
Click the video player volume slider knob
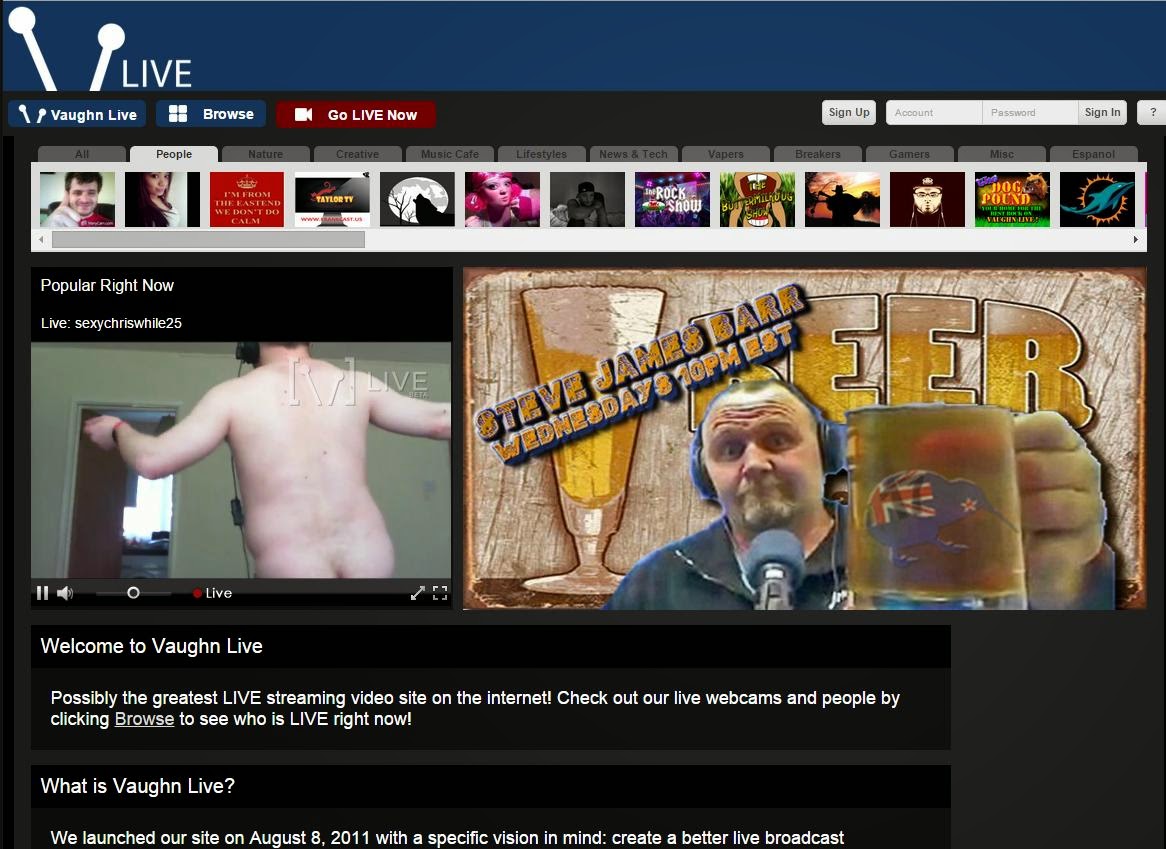pyautogui.click(x=133, y=593)
